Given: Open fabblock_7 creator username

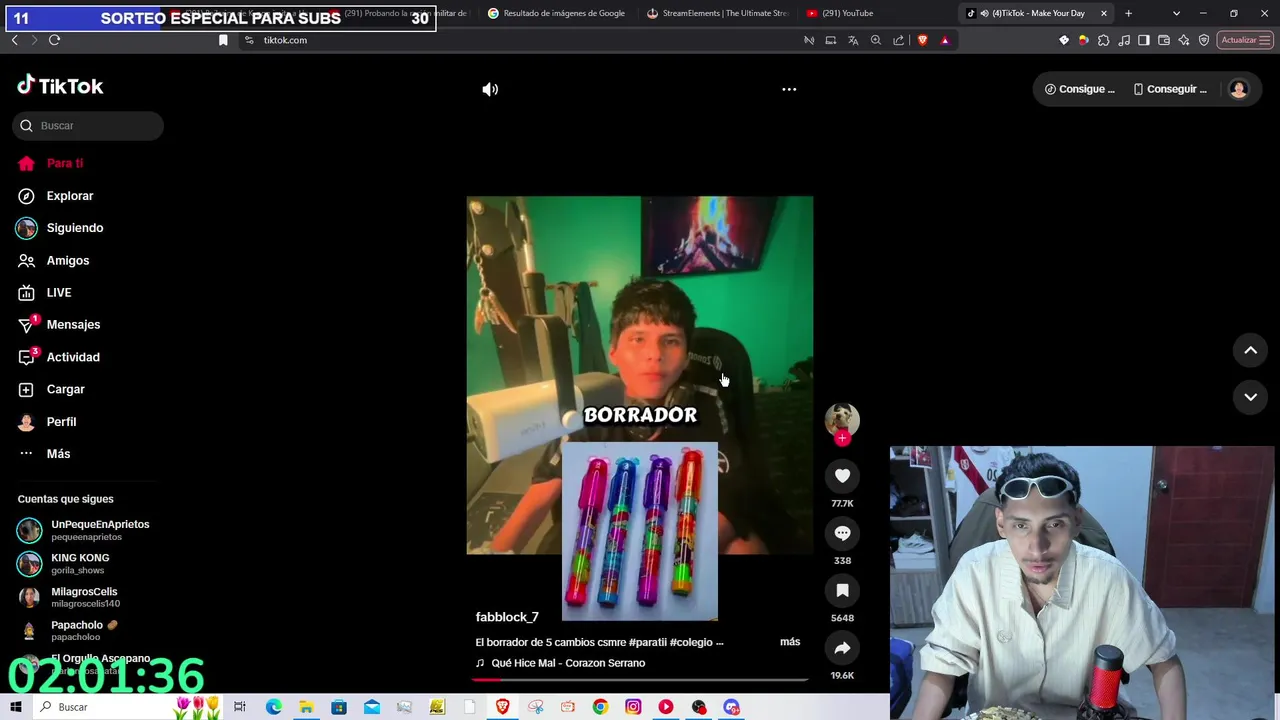Looking at the screenshot, I should point(507,617).
